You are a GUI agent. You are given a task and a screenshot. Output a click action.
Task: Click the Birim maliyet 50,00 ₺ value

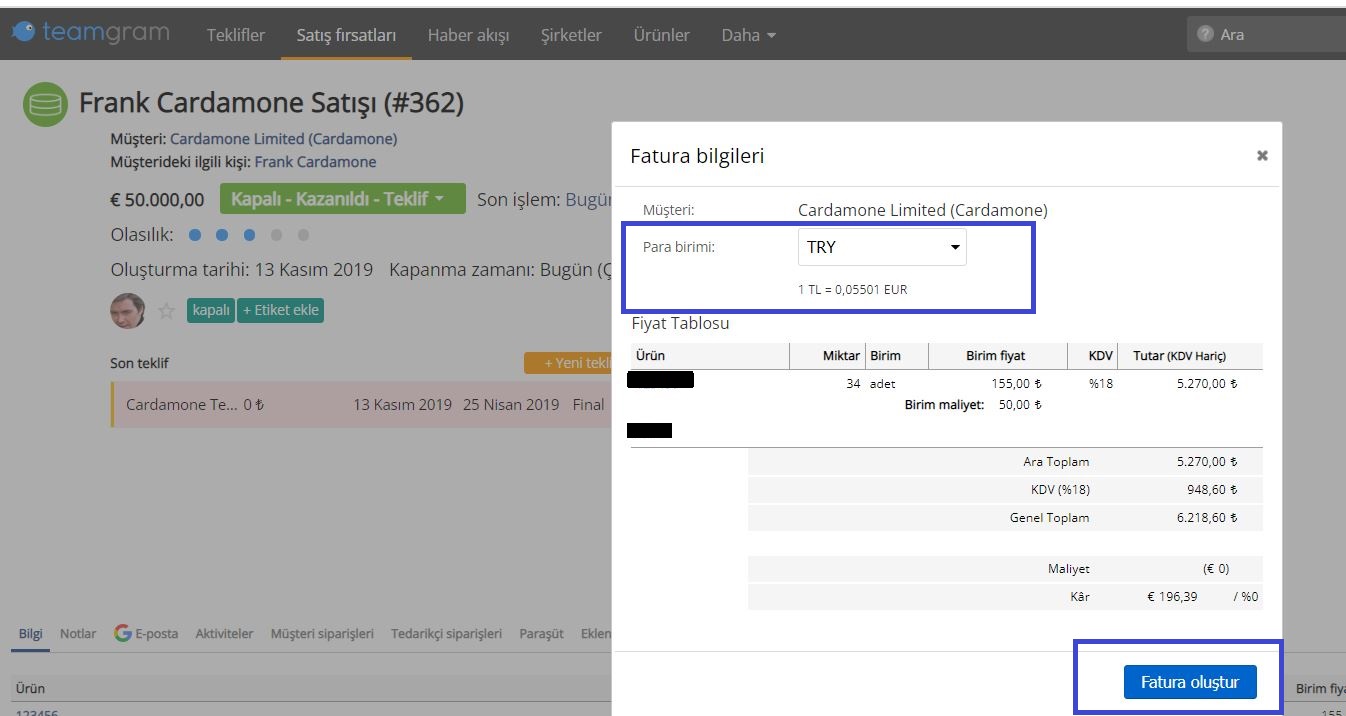tap(1020, 405)
